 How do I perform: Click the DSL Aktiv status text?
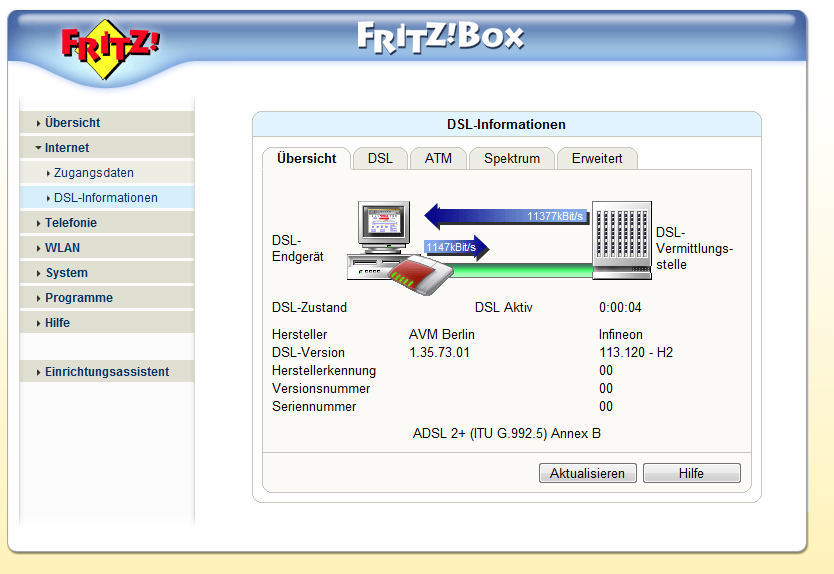tap(503, 307)
